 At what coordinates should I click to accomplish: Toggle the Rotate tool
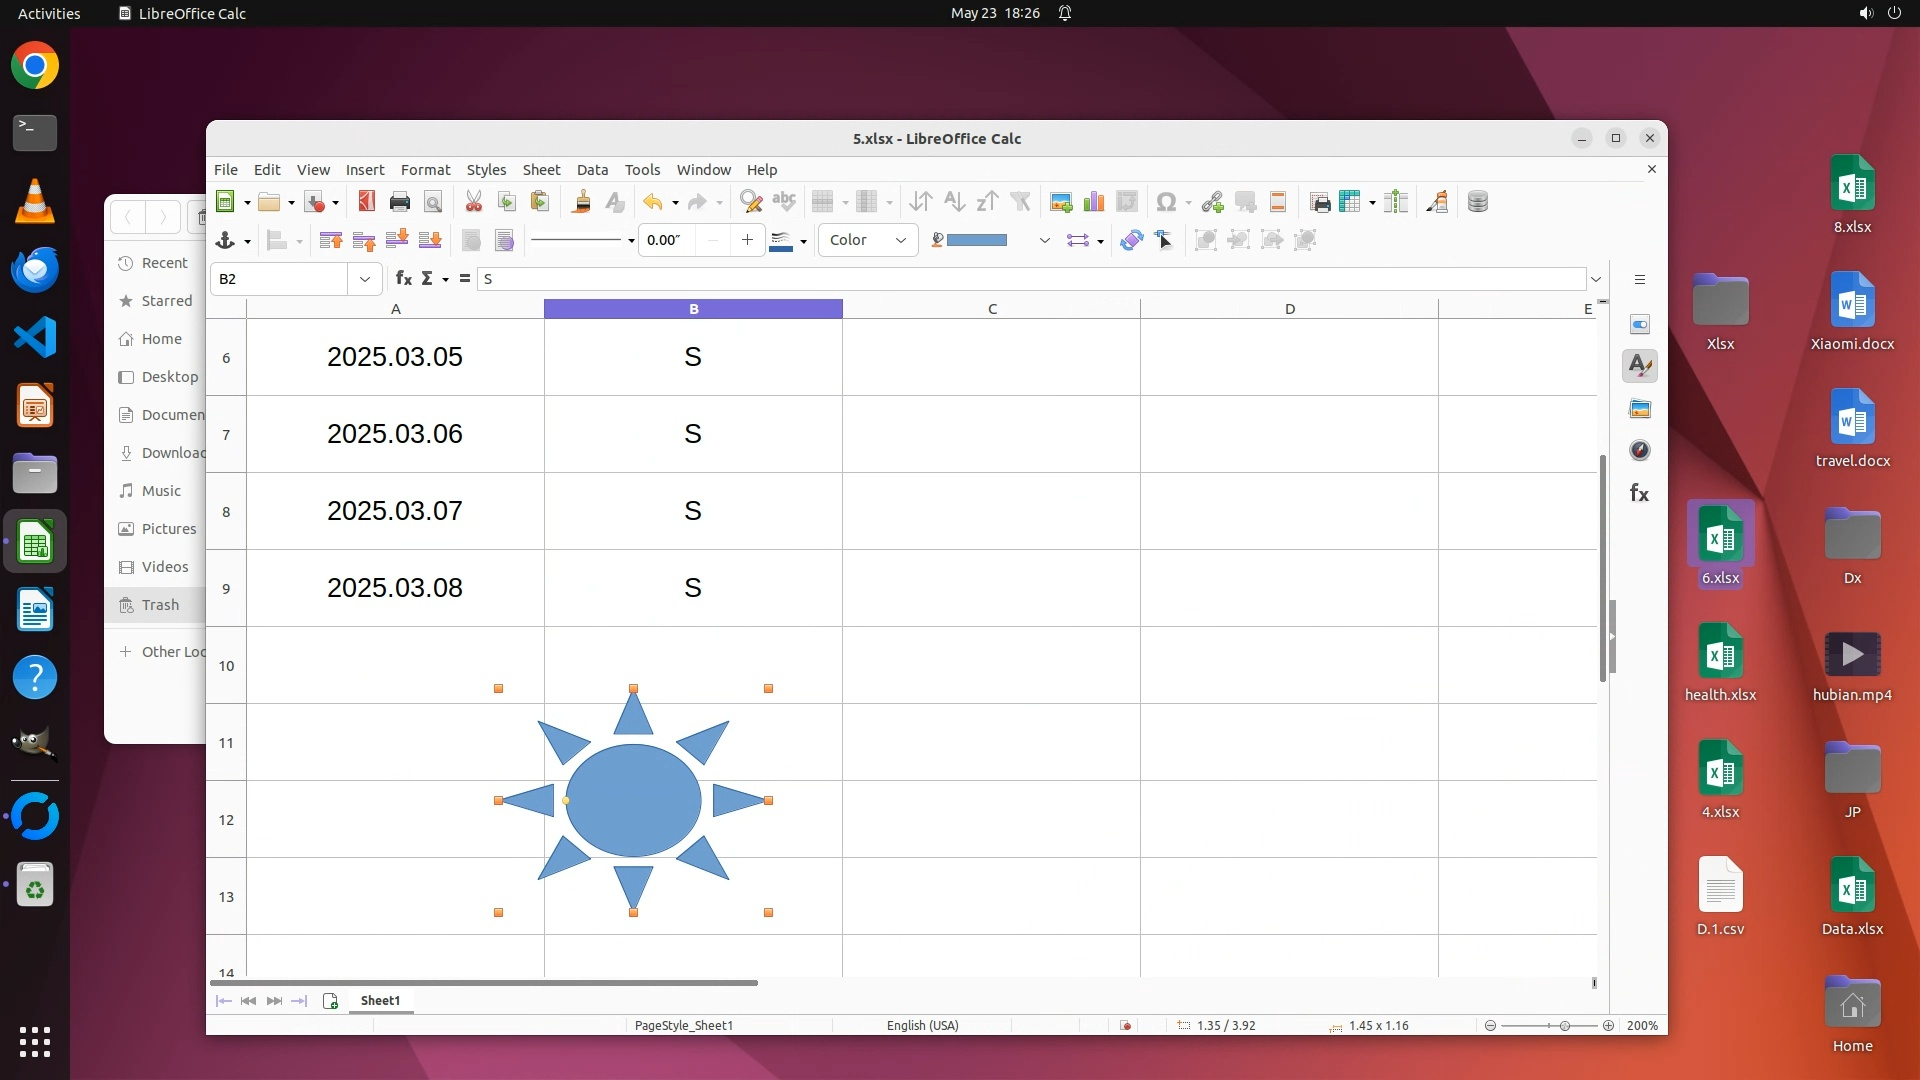(x=1131, y=240)
